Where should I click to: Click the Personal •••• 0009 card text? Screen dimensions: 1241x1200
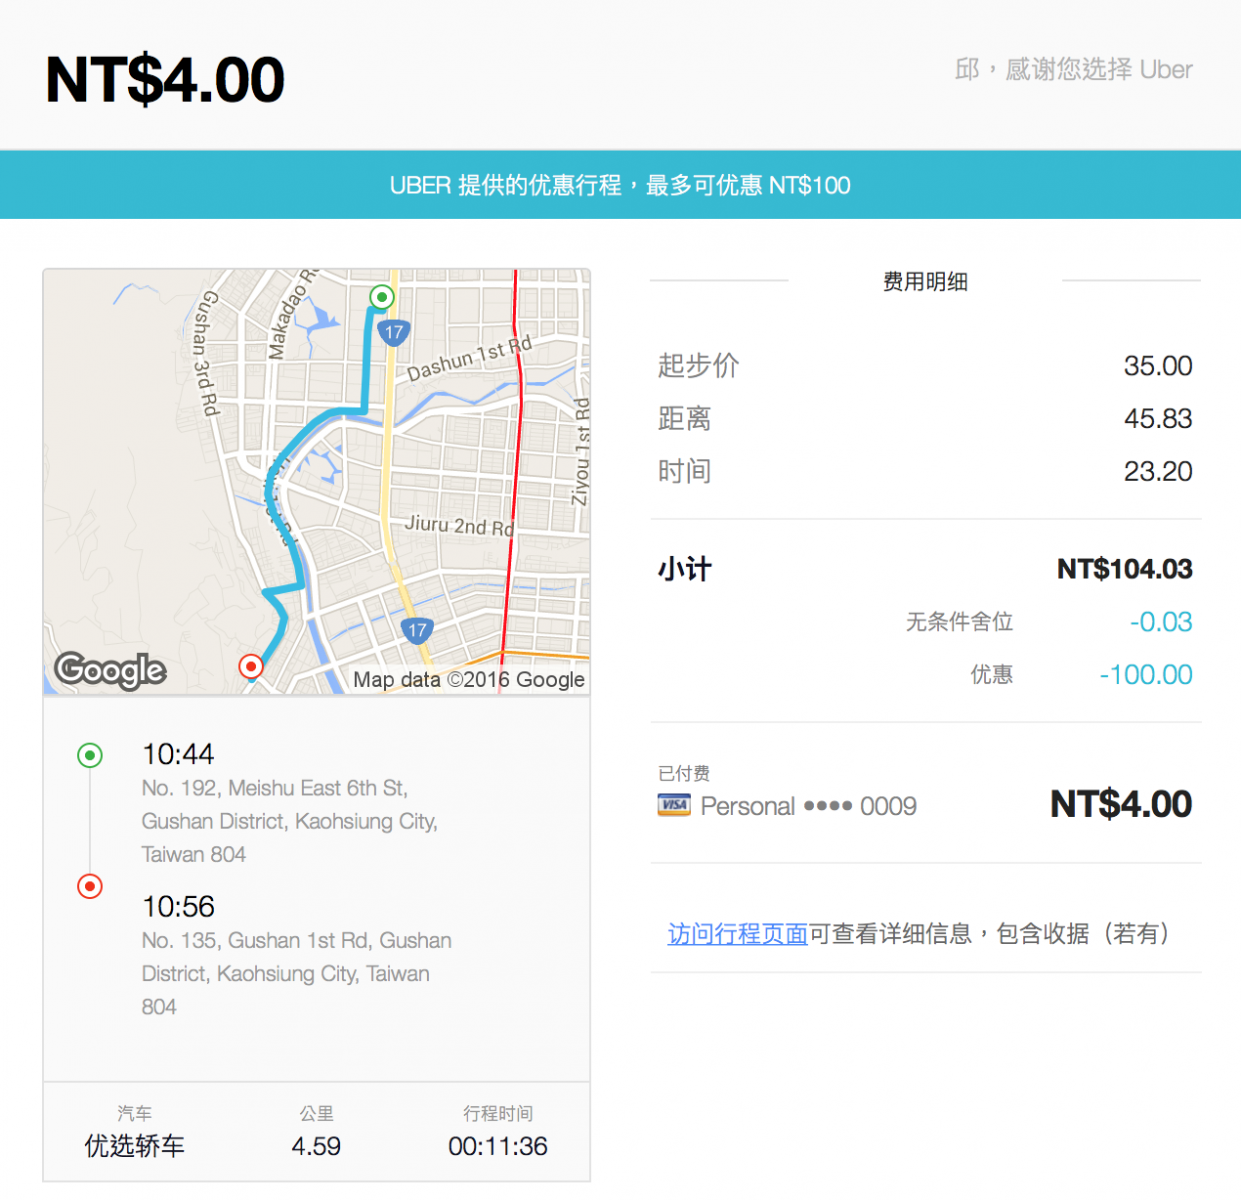pyautogui.click(x=808, y=806)
